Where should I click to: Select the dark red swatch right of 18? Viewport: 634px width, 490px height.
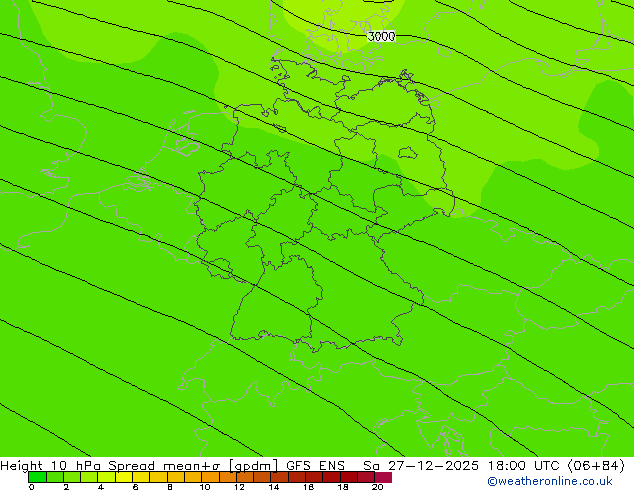349,477
